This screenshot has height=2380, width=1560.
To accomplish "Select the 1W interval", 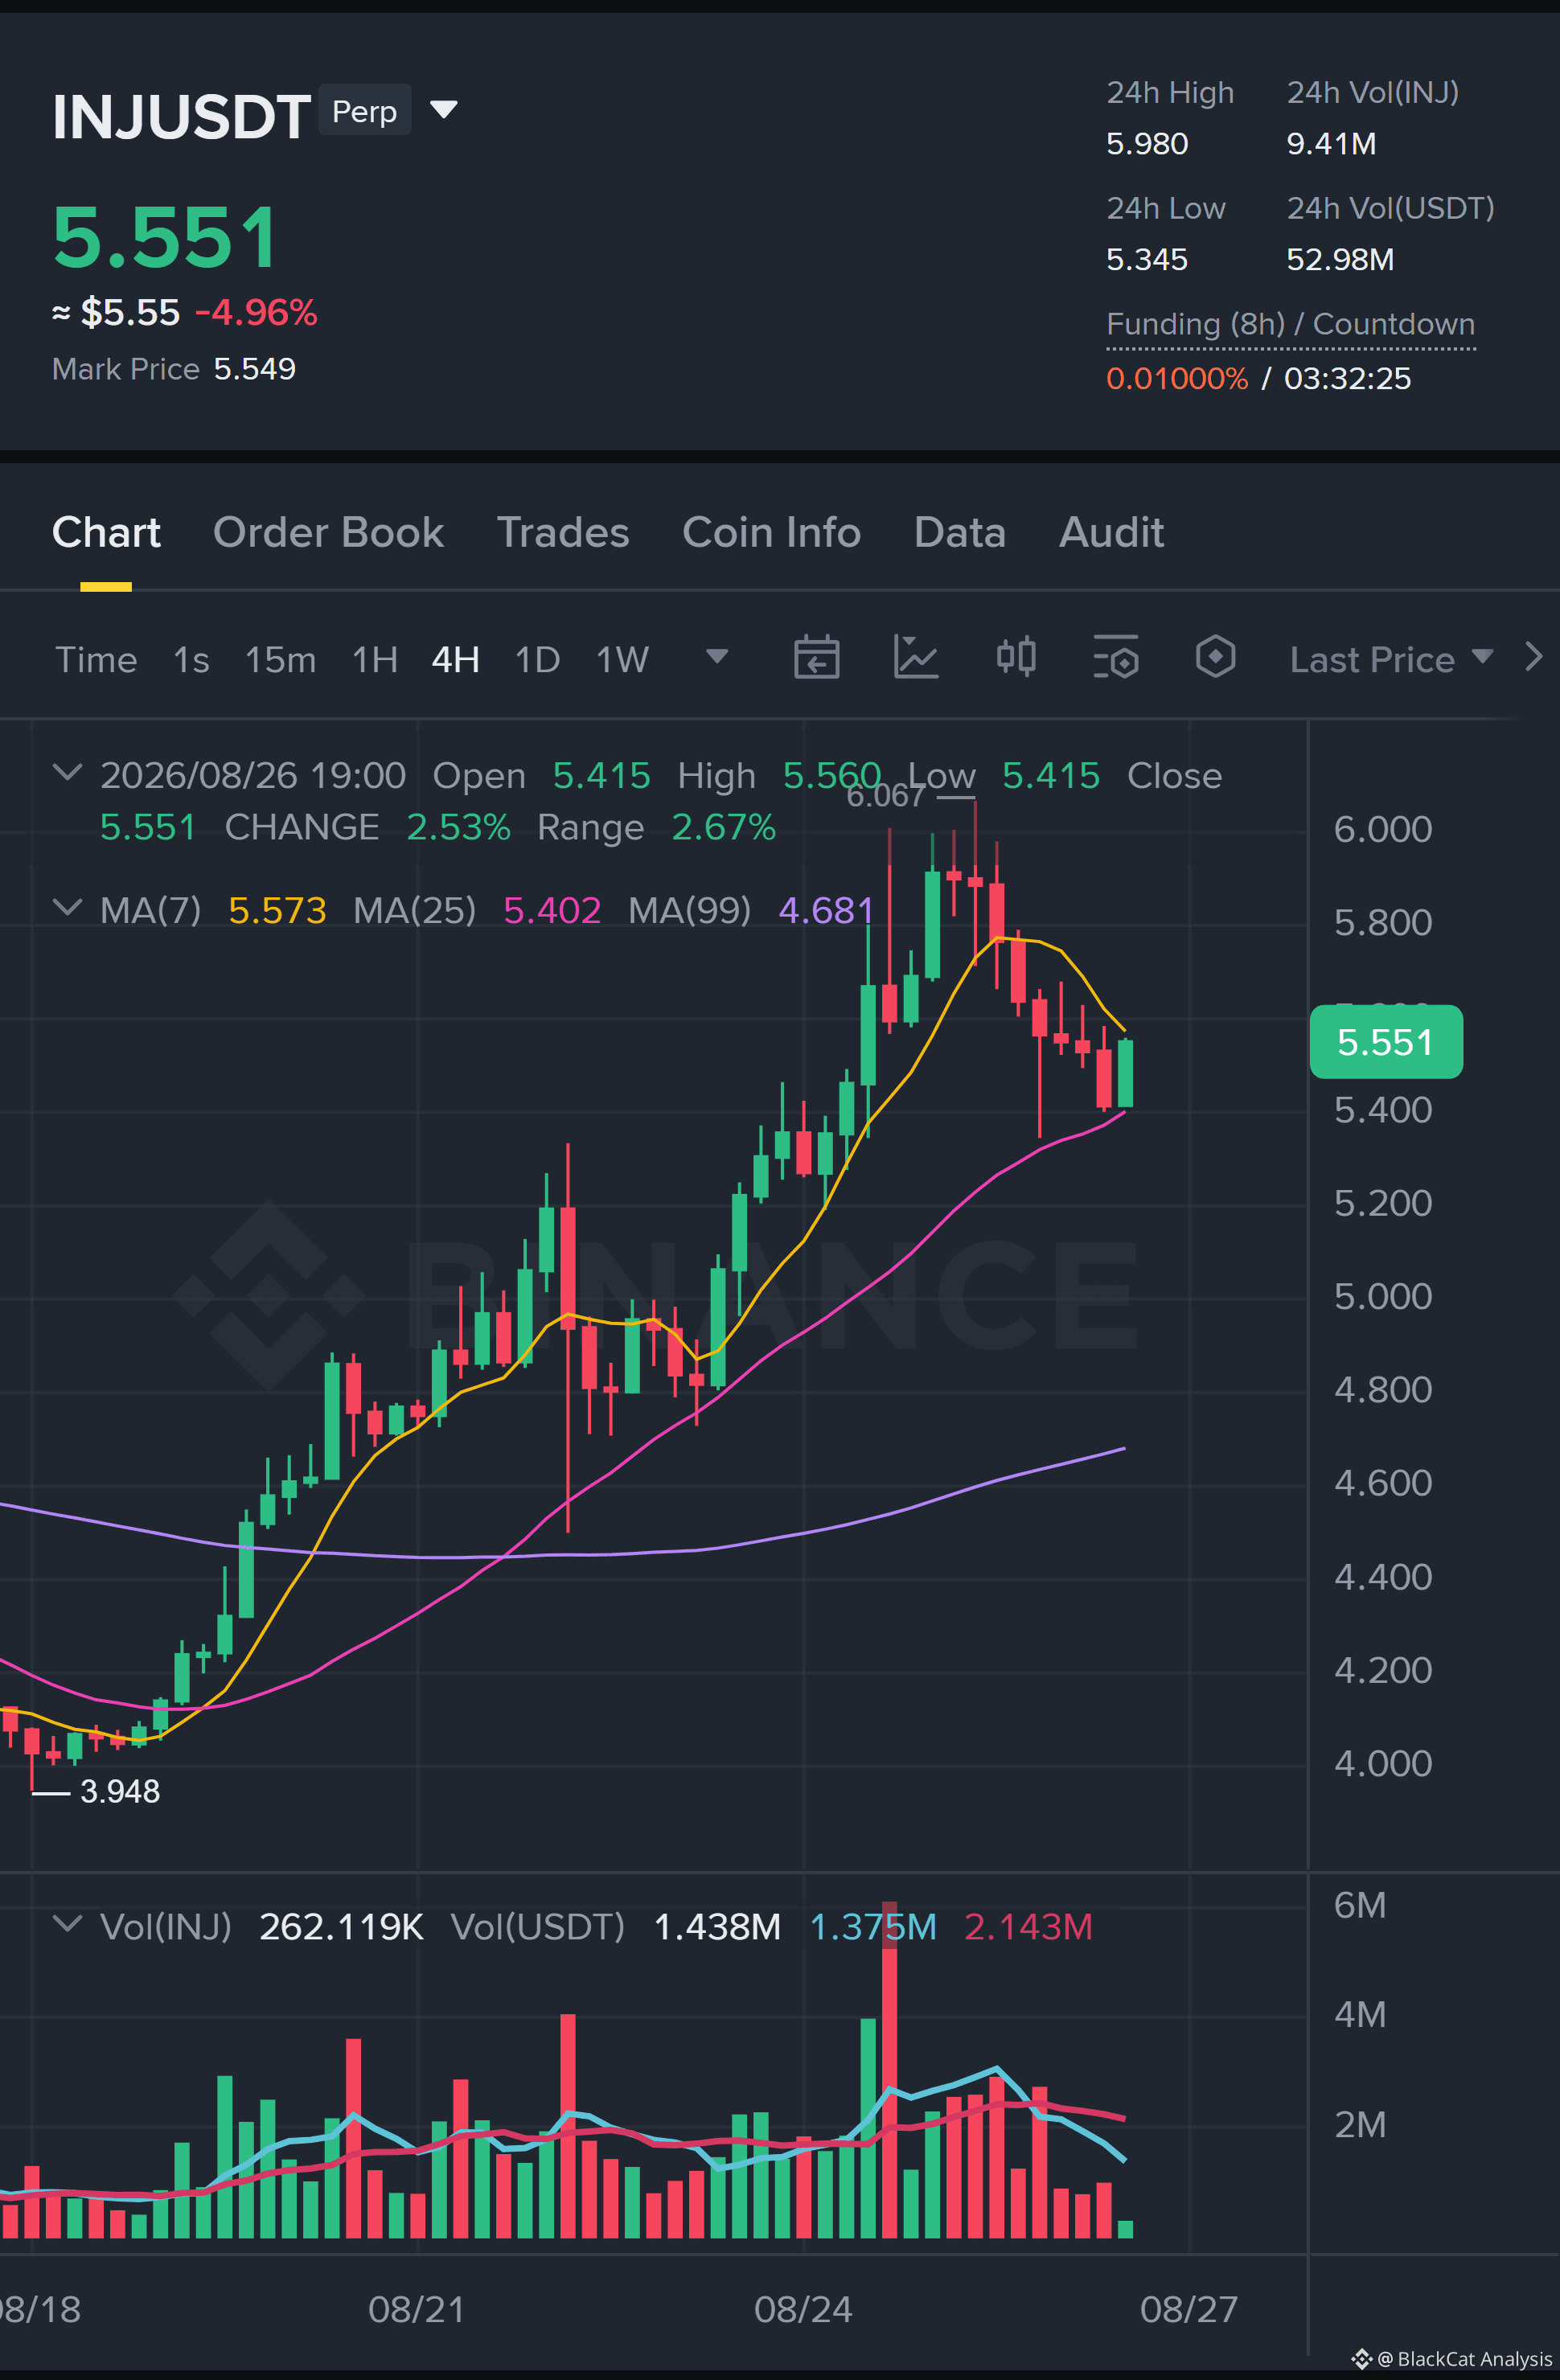I will tap(622, 660).
